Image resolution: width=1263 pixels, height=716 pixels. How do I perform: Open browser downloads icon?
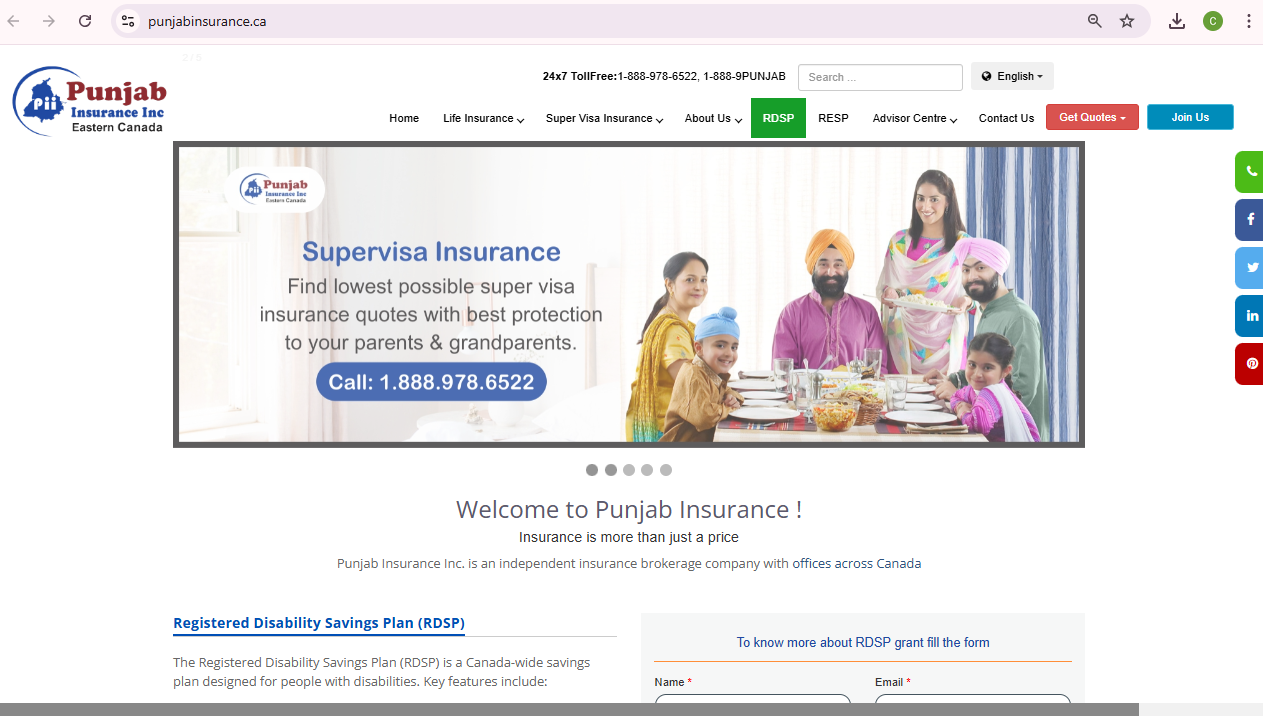coord(1177,21)
